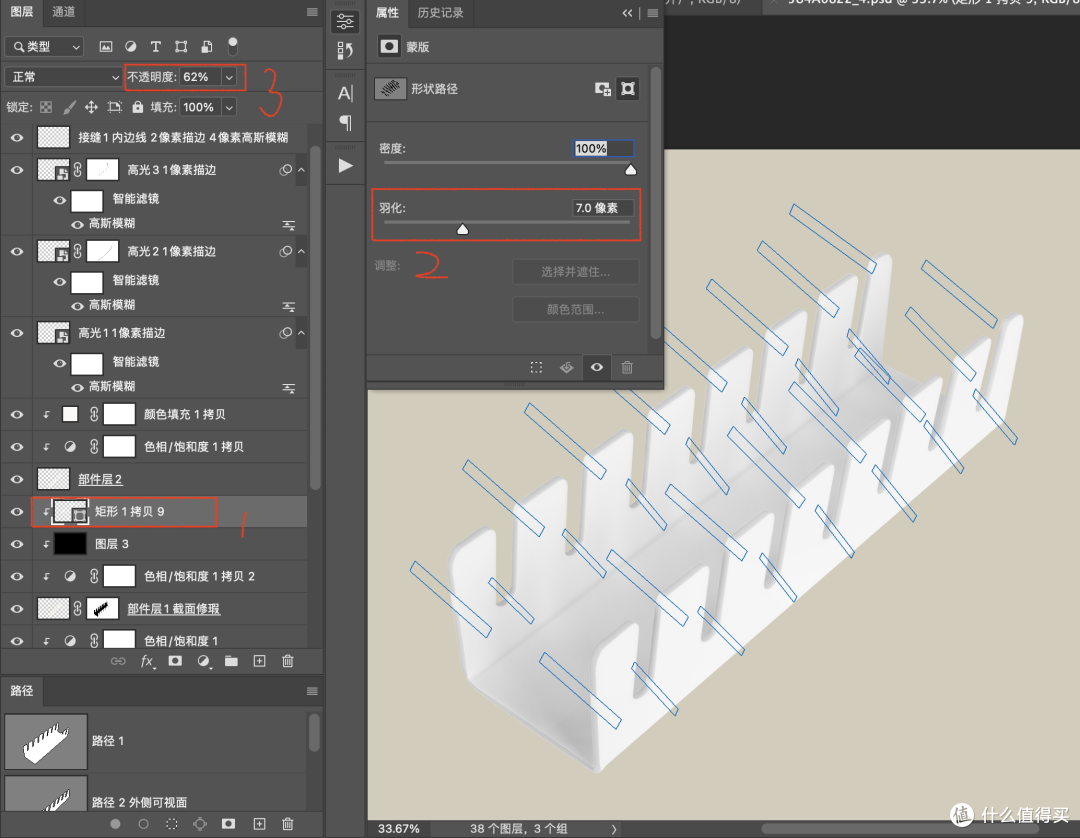The height and width of the screenshot is (838, 1080).
Task: Adjust the 密度 density slider handle
Action: point(631,170)
